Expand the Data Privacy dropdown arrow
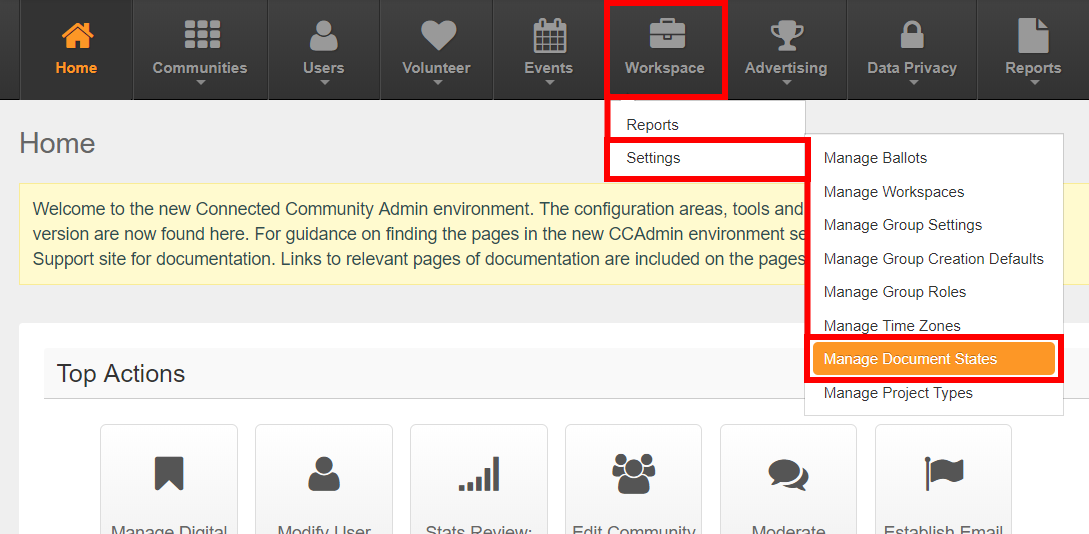 [x=912, y=83]
